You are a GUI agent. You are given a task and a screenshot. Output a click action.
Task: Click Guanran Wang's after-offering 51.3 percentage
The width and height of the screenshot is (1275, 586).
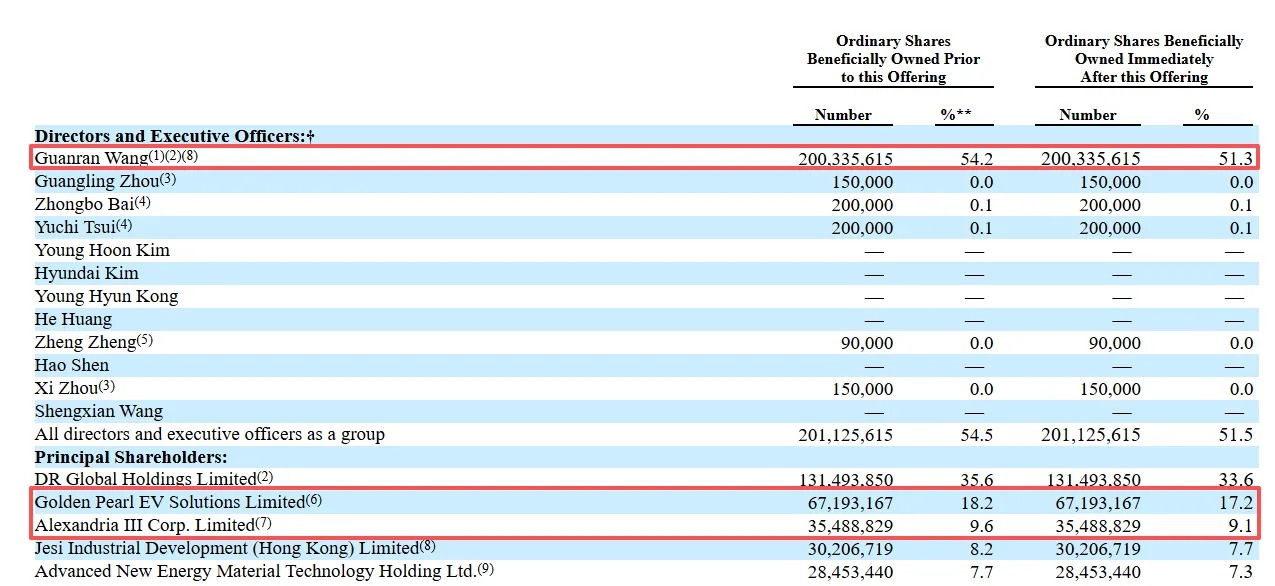(1237, 159)
